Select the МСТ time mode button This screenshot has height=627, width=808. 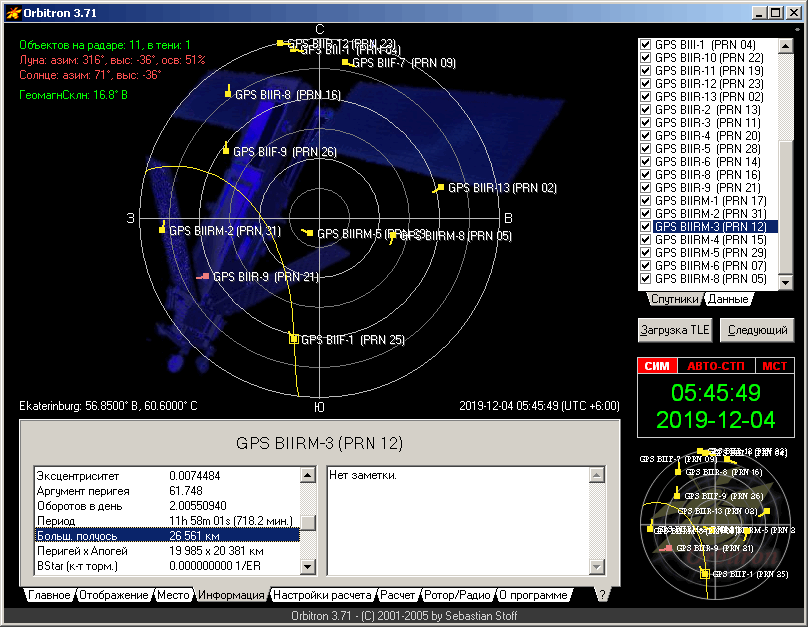tap(775, 366)
